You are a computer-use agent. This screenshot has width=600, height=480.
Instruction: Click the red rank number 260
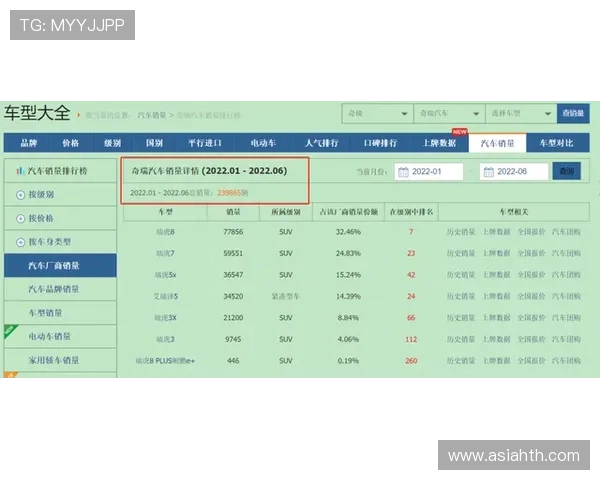[x=411, y=361]
